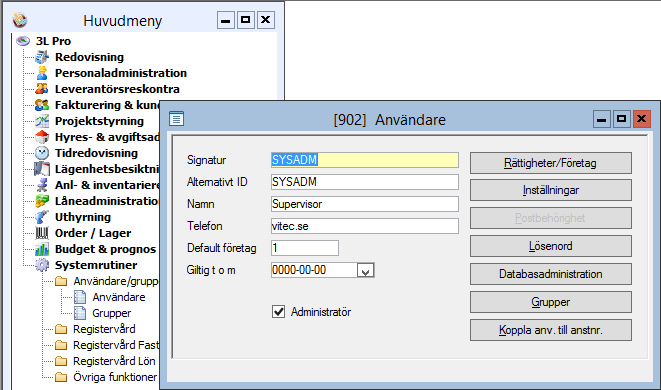
Task: Select the 3L Pro root node label
Action: click(53, 41)
